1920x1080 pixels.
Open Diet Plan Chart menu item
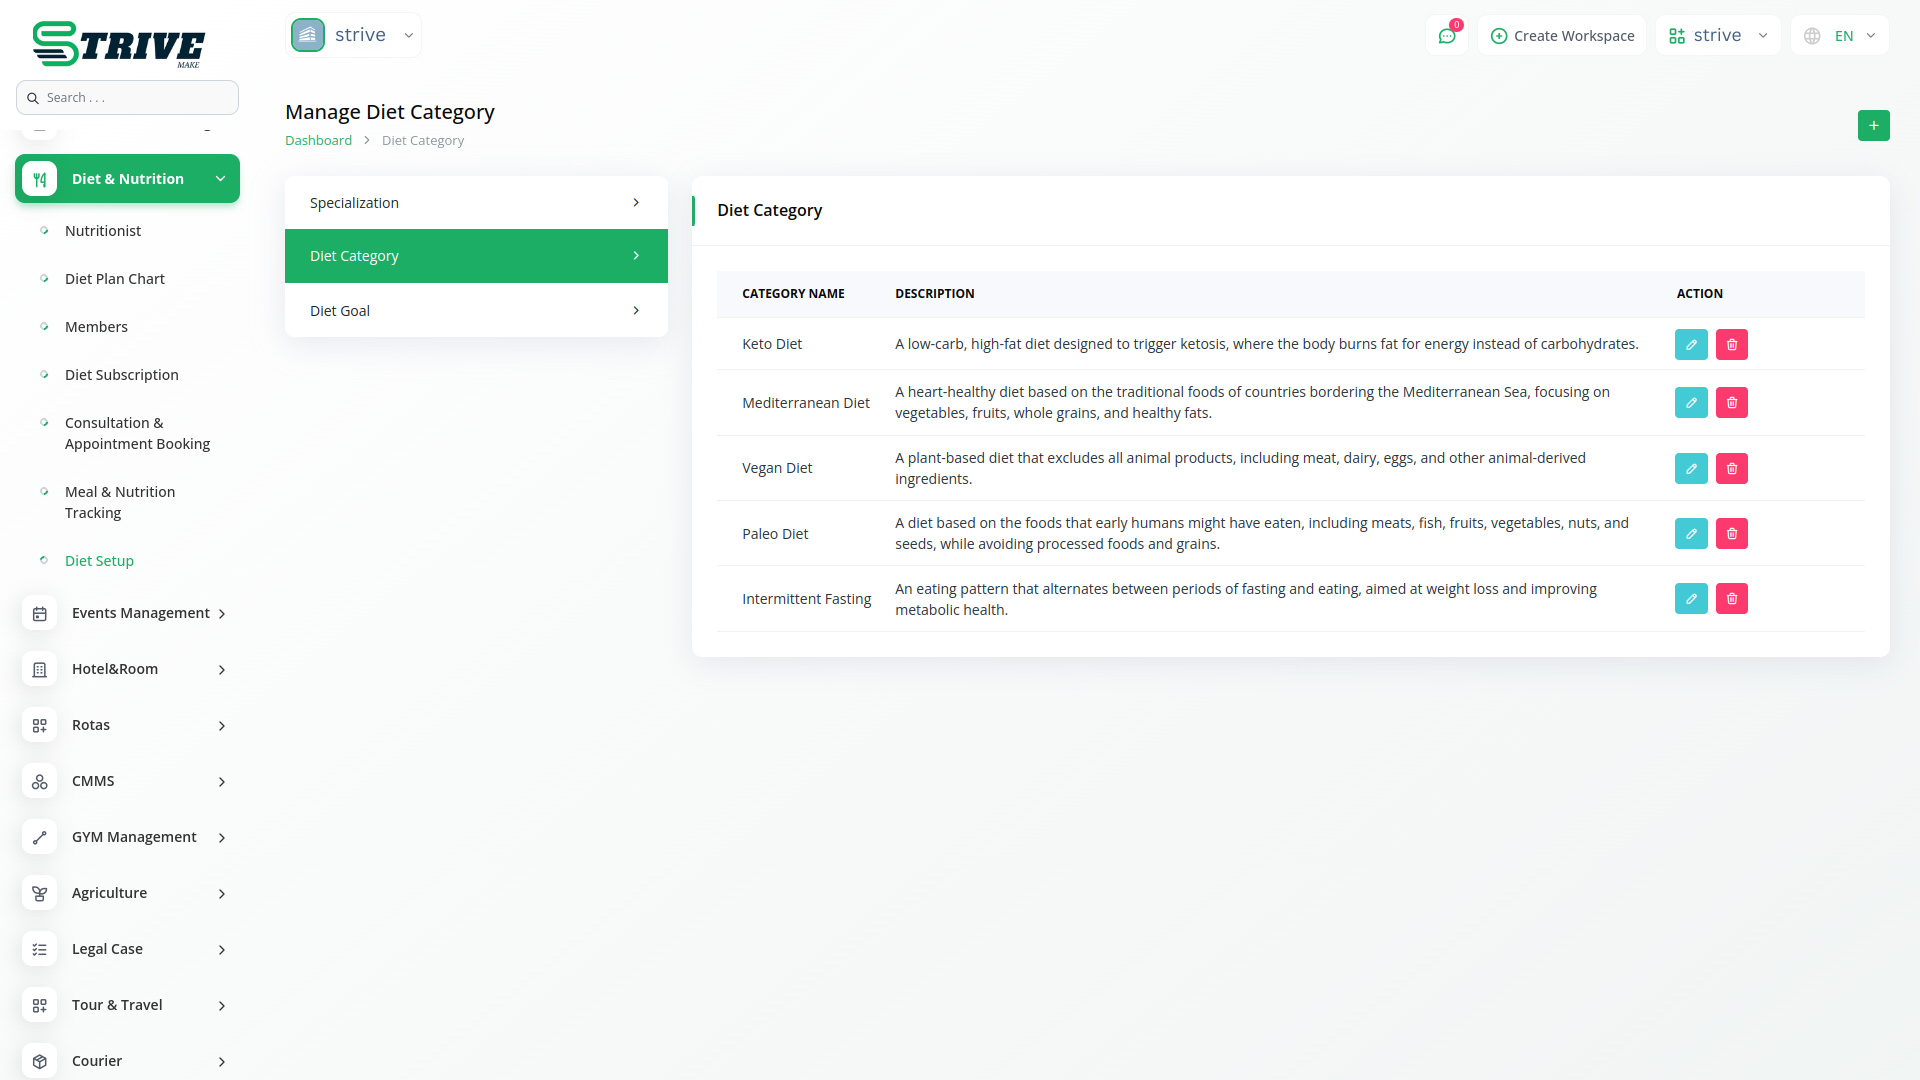point(115,279)
